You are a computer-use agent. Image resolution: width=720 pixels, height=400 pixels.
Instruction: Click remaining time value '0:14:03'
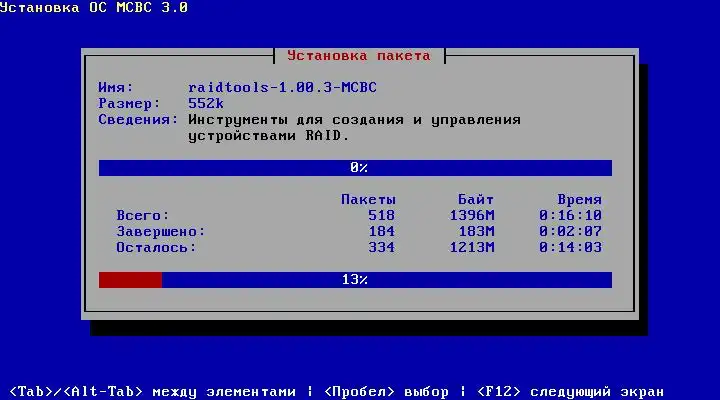click(x=570, y=248)
